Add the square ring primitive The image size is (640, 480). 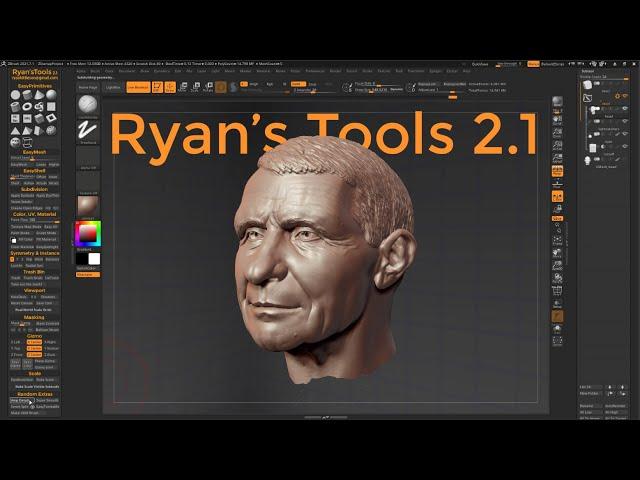click(x=51, y=118)
